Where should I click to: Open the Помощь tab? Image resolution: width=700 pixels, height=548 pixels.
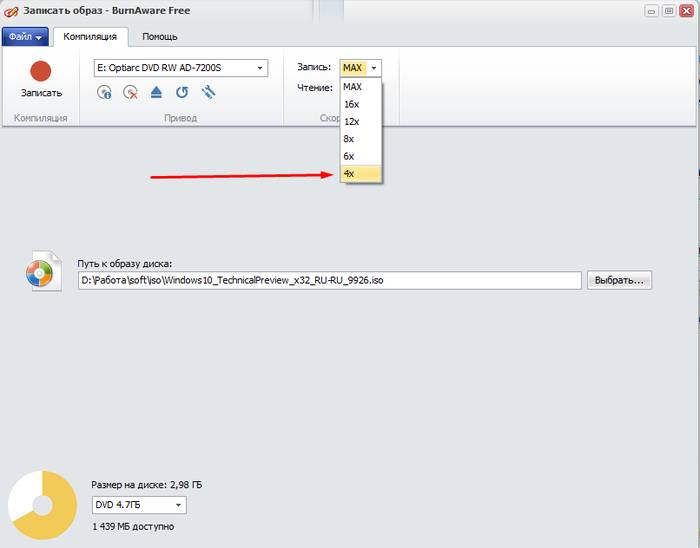(160, 37)
